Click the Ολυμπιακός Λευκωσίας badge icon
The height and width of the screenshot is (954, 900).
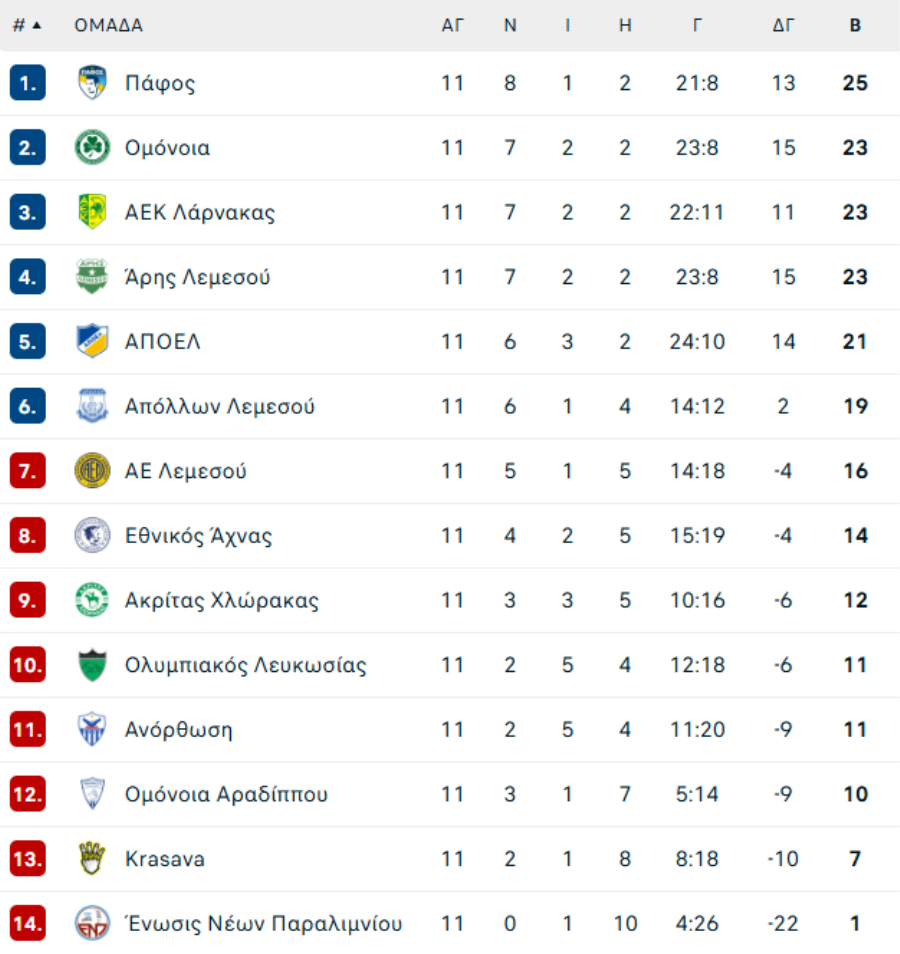pyautogui.click(x=92, y=665)
